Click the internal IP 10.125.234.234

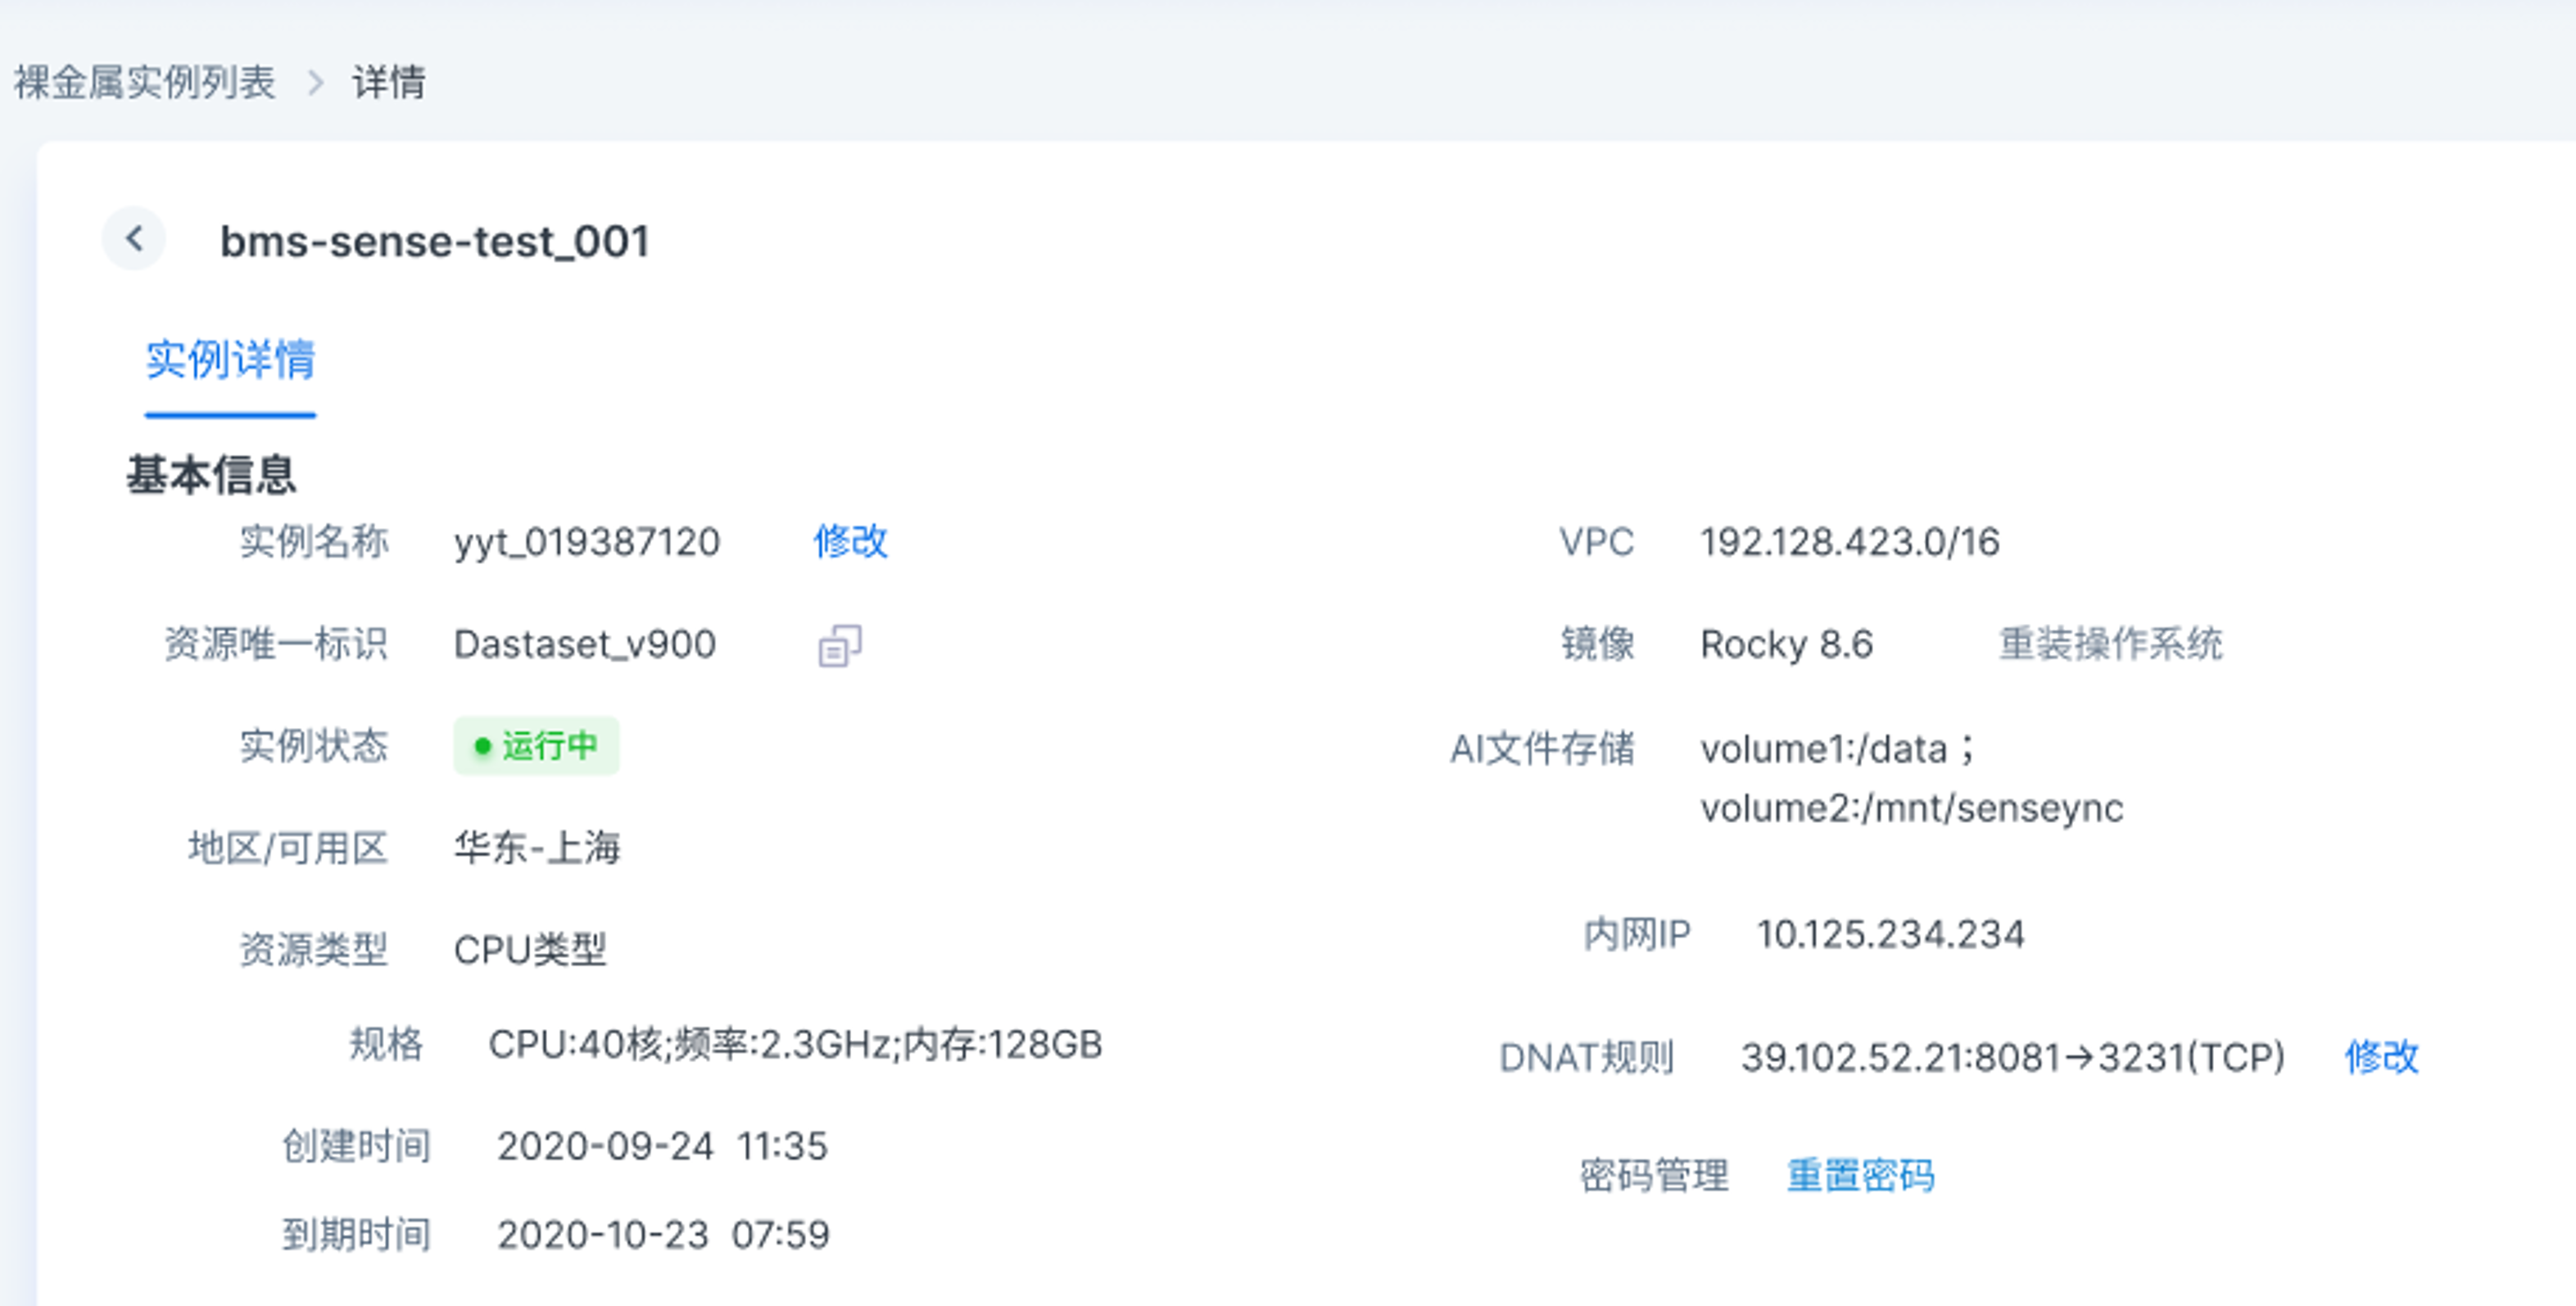coord(1890,935)
